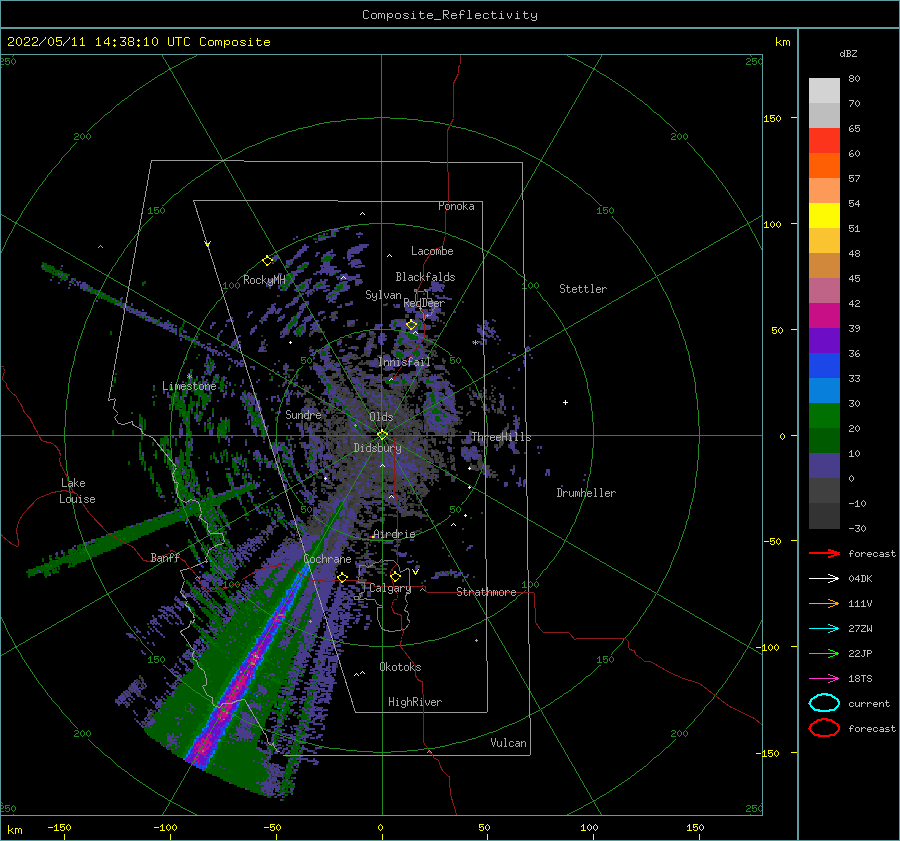The width and height of the screenshot is (900, 841).
Task: Click the green 22JP arrow in legend
Action: coord(824,653)
